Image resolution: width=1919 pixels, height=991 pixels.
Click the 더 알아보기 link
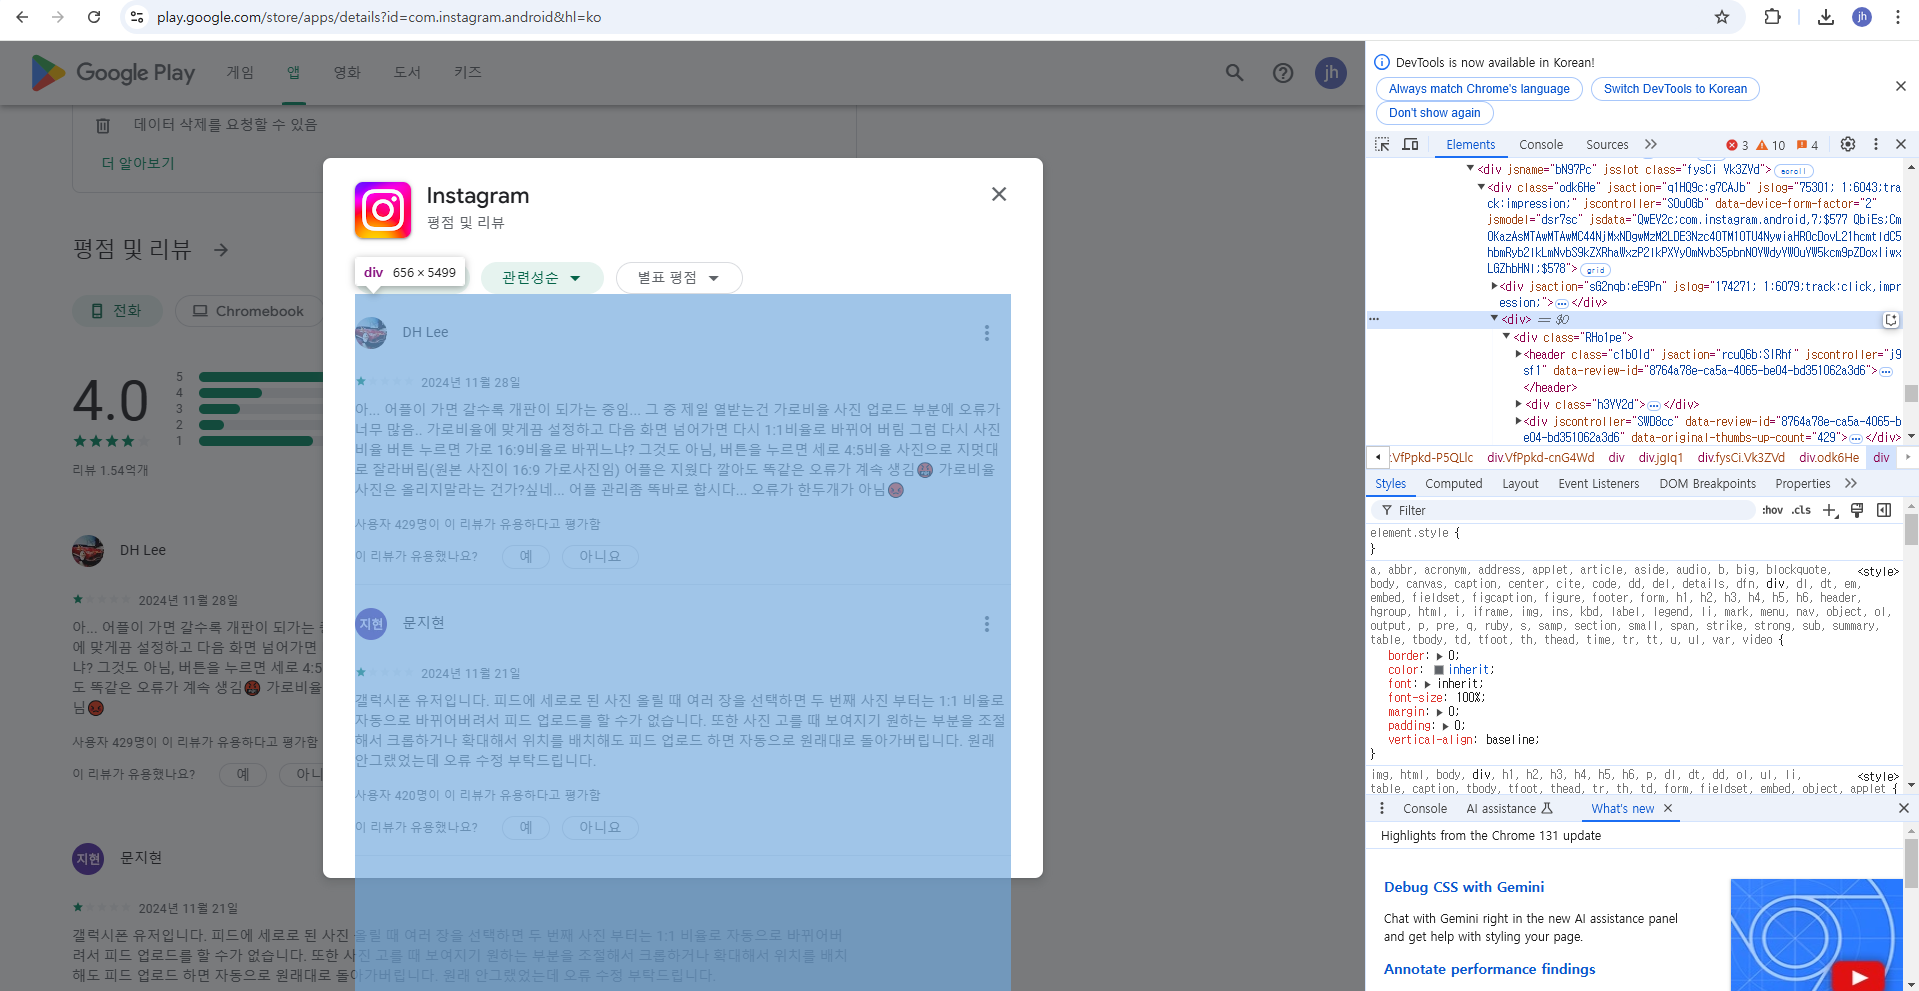pyautogui.click(x=138, y=163)
